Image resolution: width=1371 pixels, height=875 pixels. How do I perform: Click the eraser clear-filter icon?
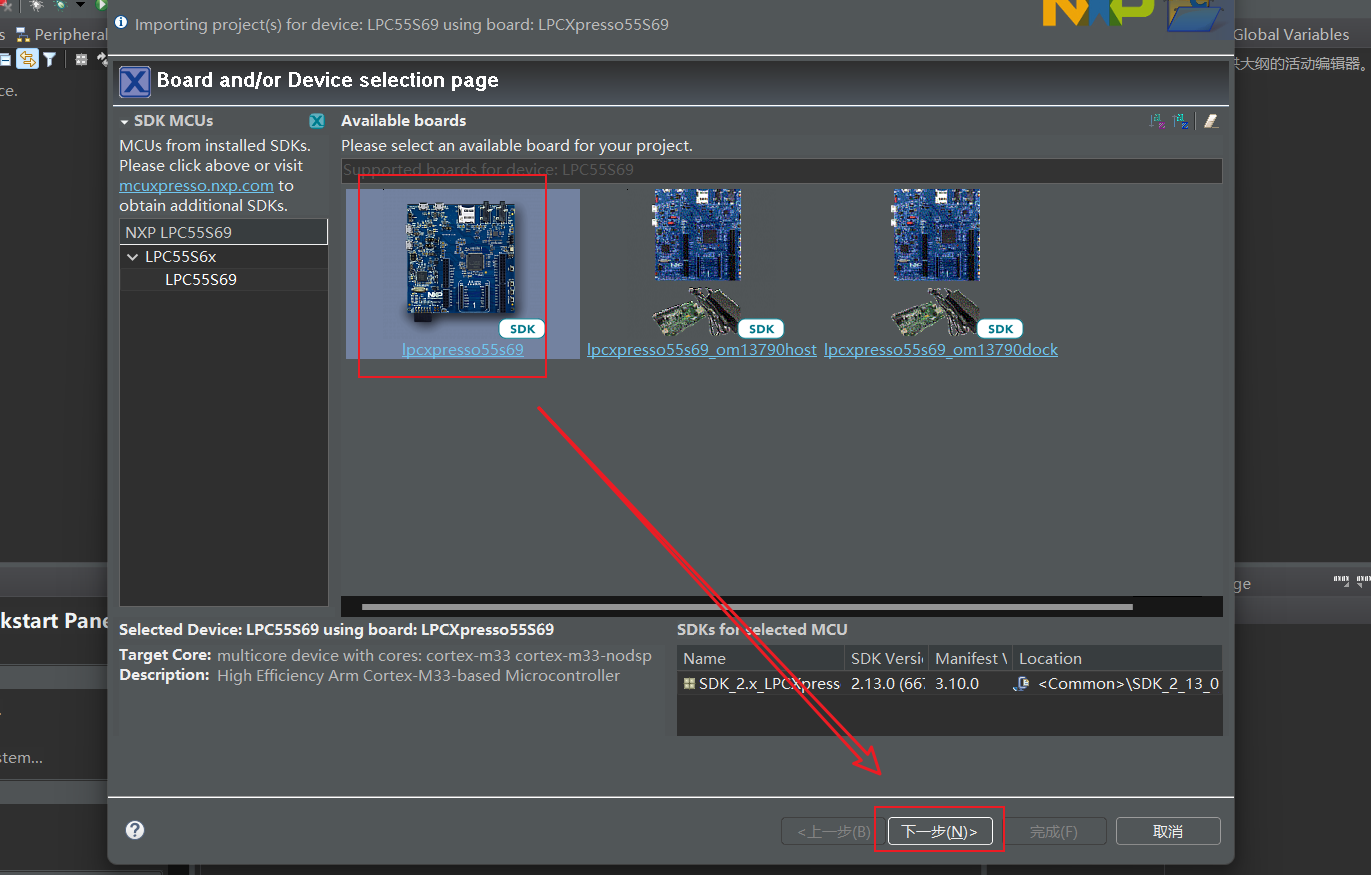(x=1211, y=121)
